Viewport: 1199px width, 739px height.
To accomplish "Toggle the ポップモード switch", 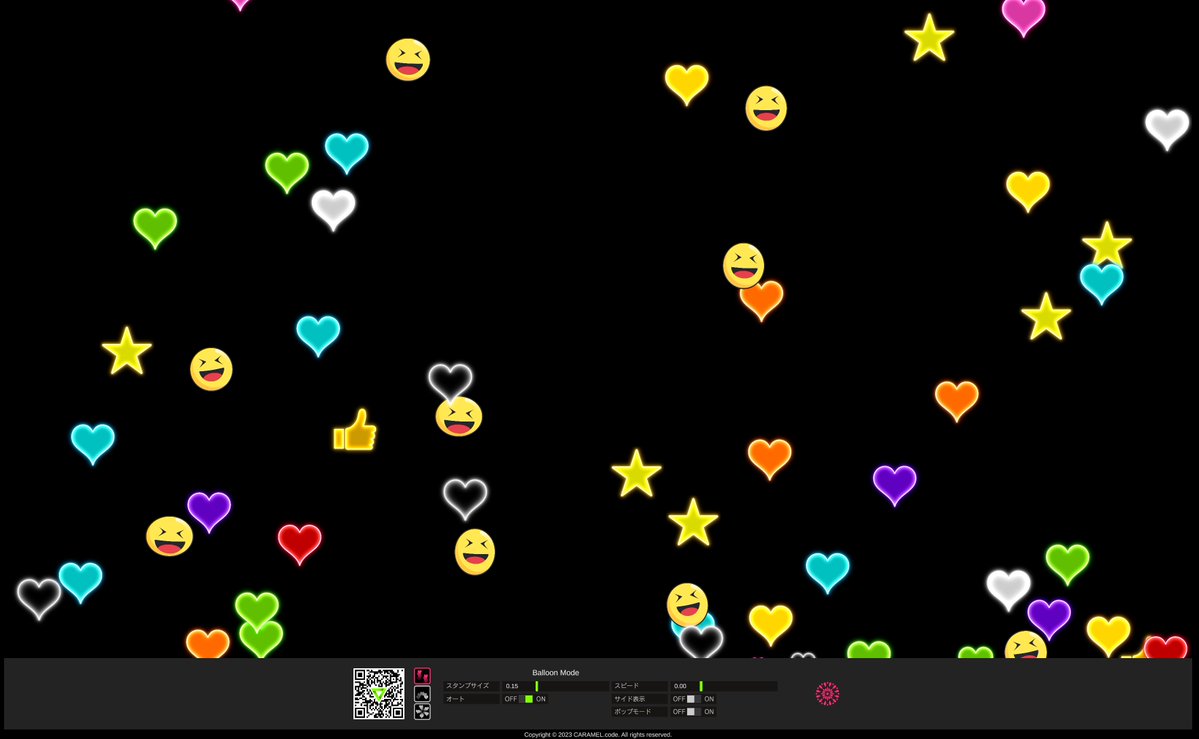I will 694,711.
